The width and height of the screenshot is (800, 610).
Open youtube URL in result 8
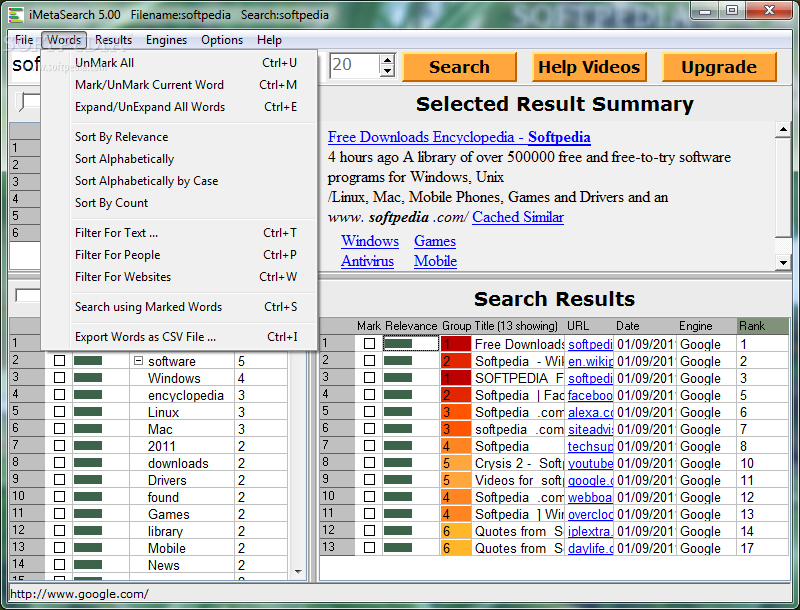coord(590,463)
